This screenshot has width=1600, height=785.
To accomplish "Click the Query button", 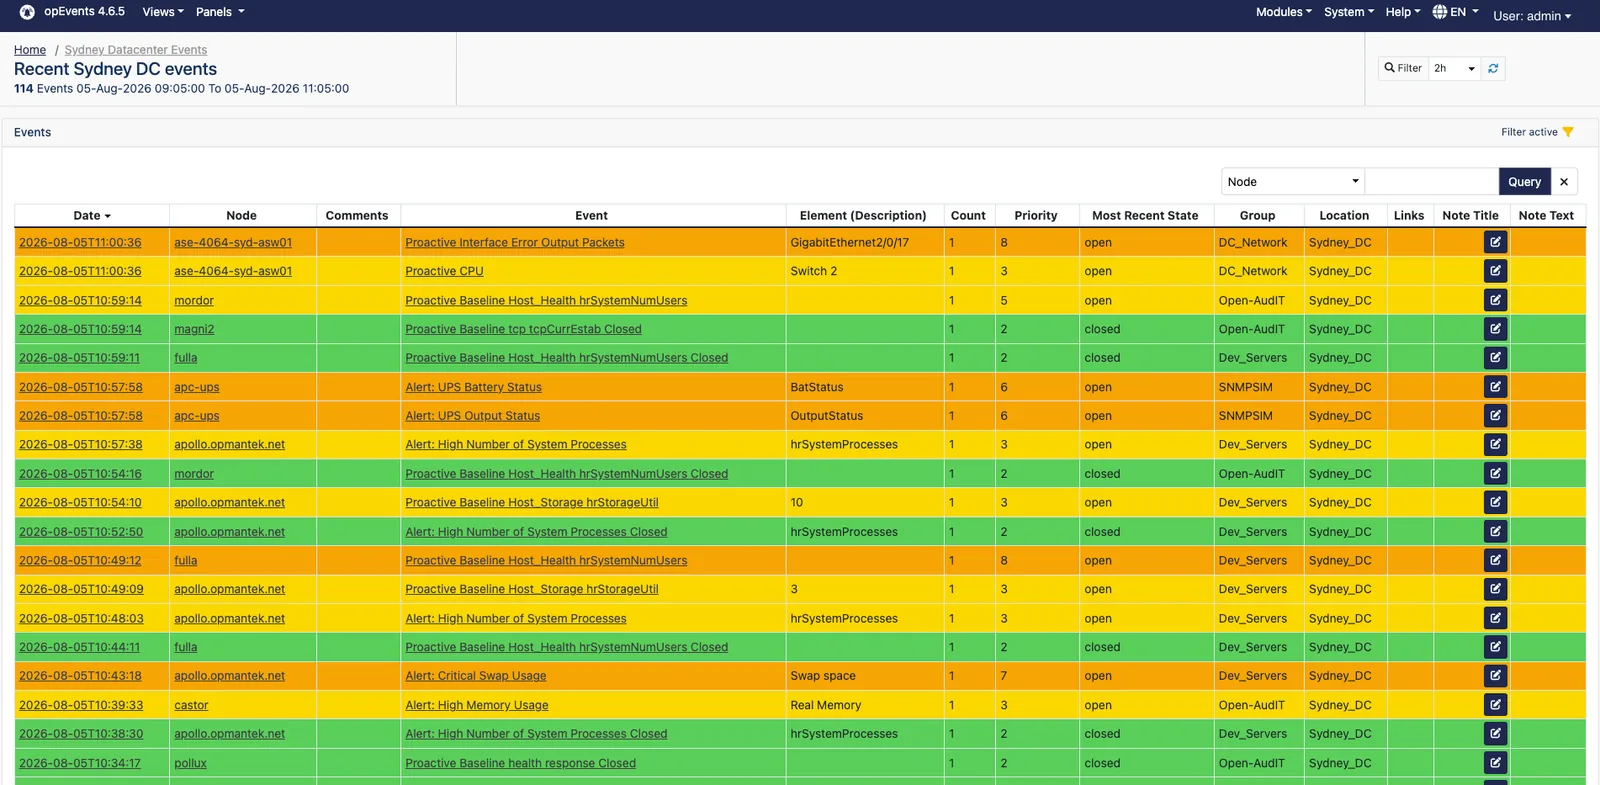I will click(1524, 181).
